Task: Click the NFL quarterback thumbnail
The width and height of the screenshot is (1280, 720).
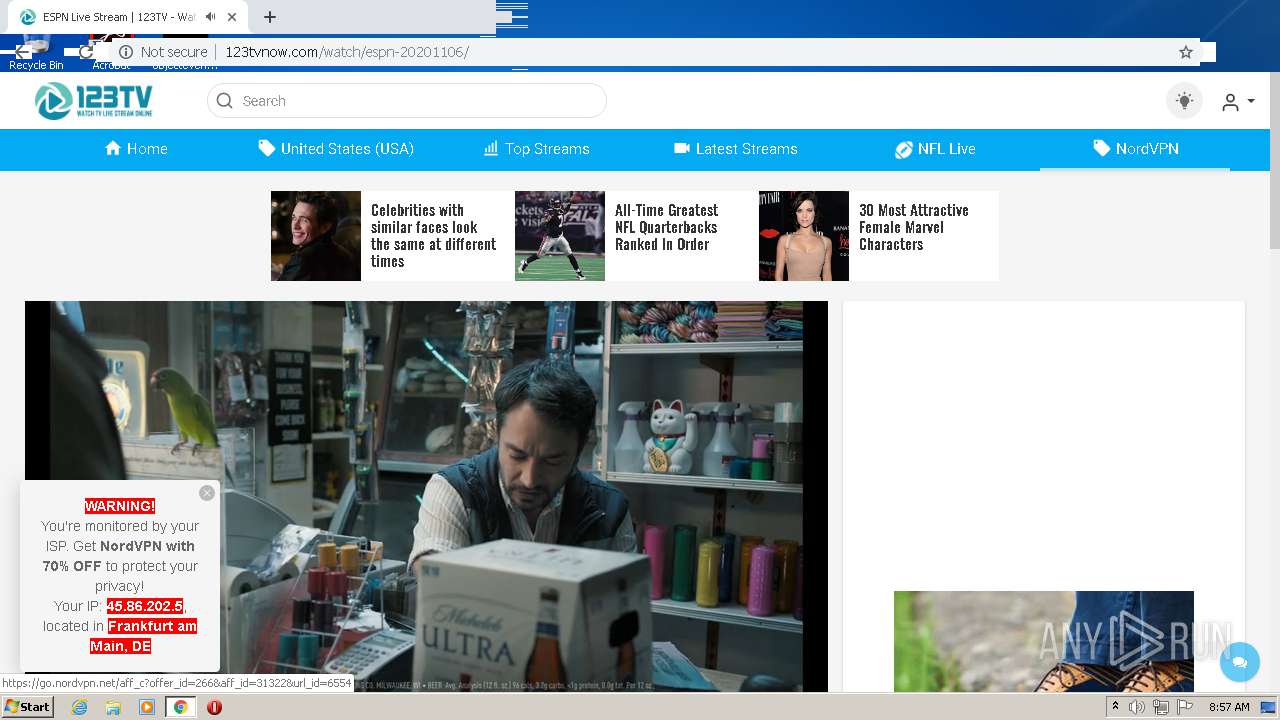Action: point(560,236)
